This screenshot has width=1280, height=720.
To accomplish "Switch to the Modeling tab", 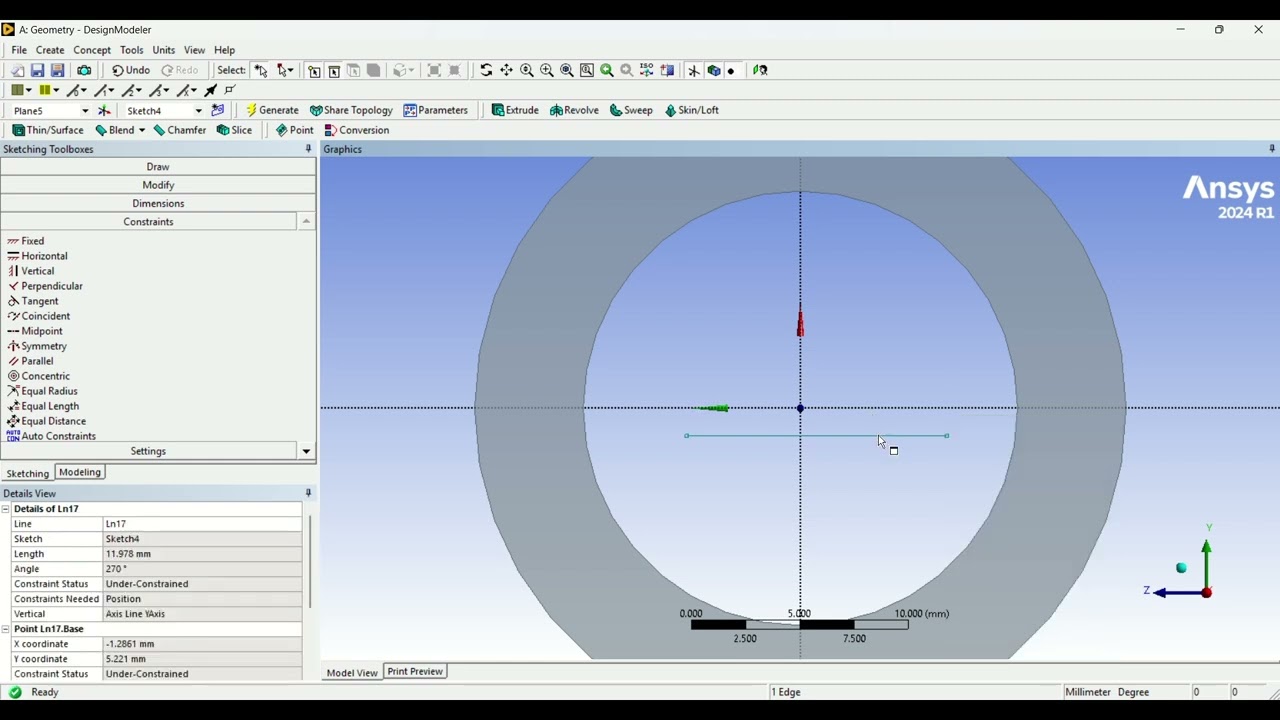I will [x=79, y=472].
